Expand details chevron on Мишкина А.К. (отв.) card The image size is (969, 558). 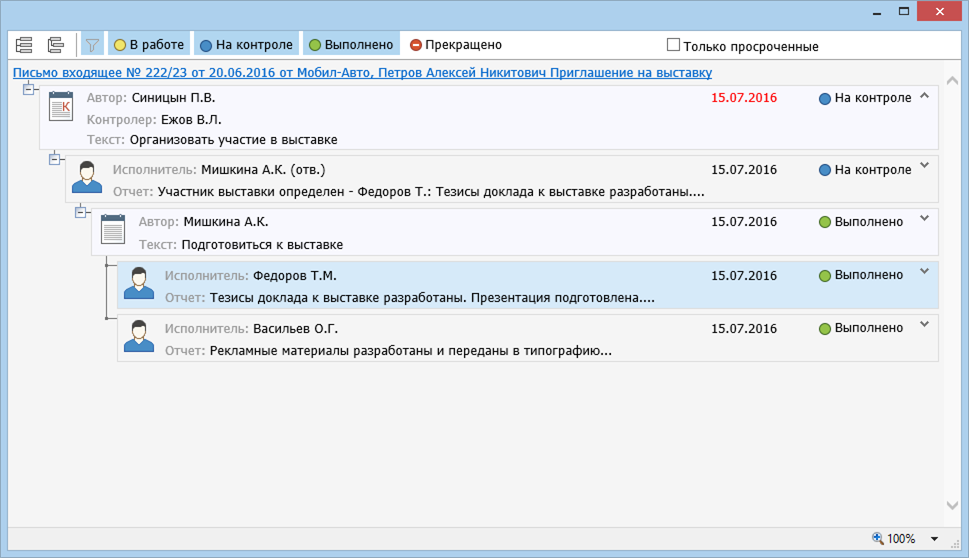coord(925,166)
